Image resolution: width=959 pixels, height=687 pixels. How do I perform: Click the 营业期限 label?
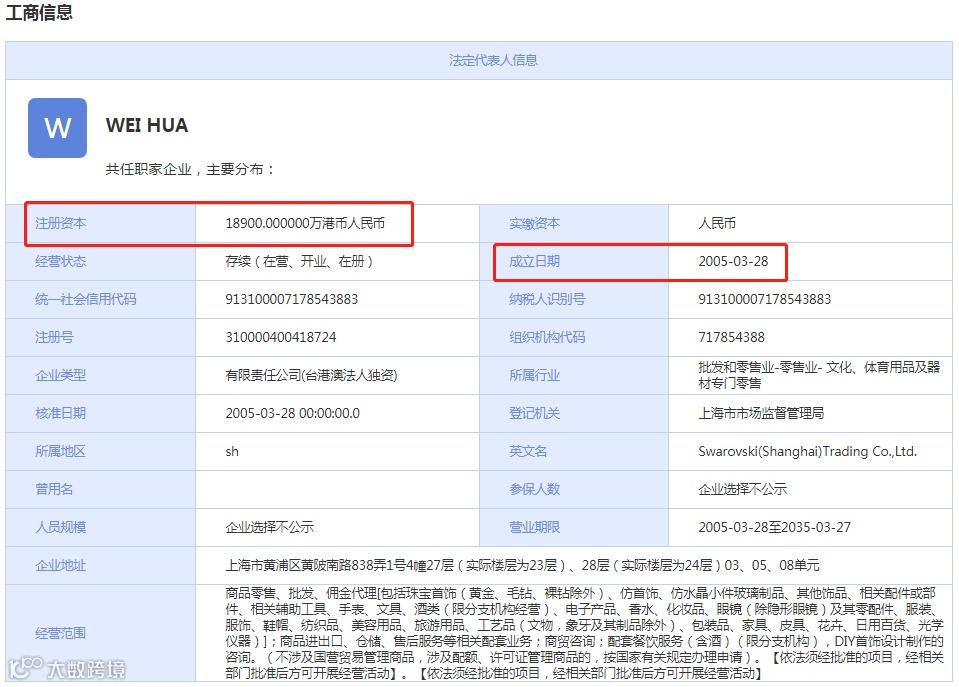coord(535,527)
